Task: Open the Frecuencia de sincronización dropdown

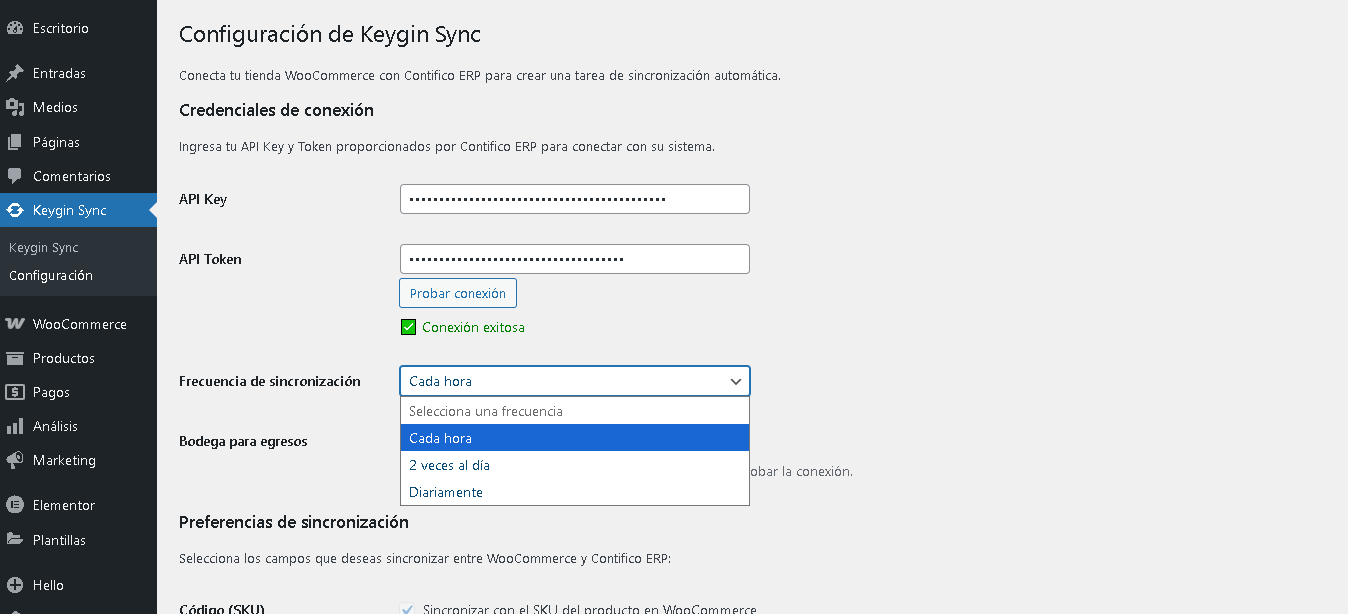Action: click(x=574, y=381)
